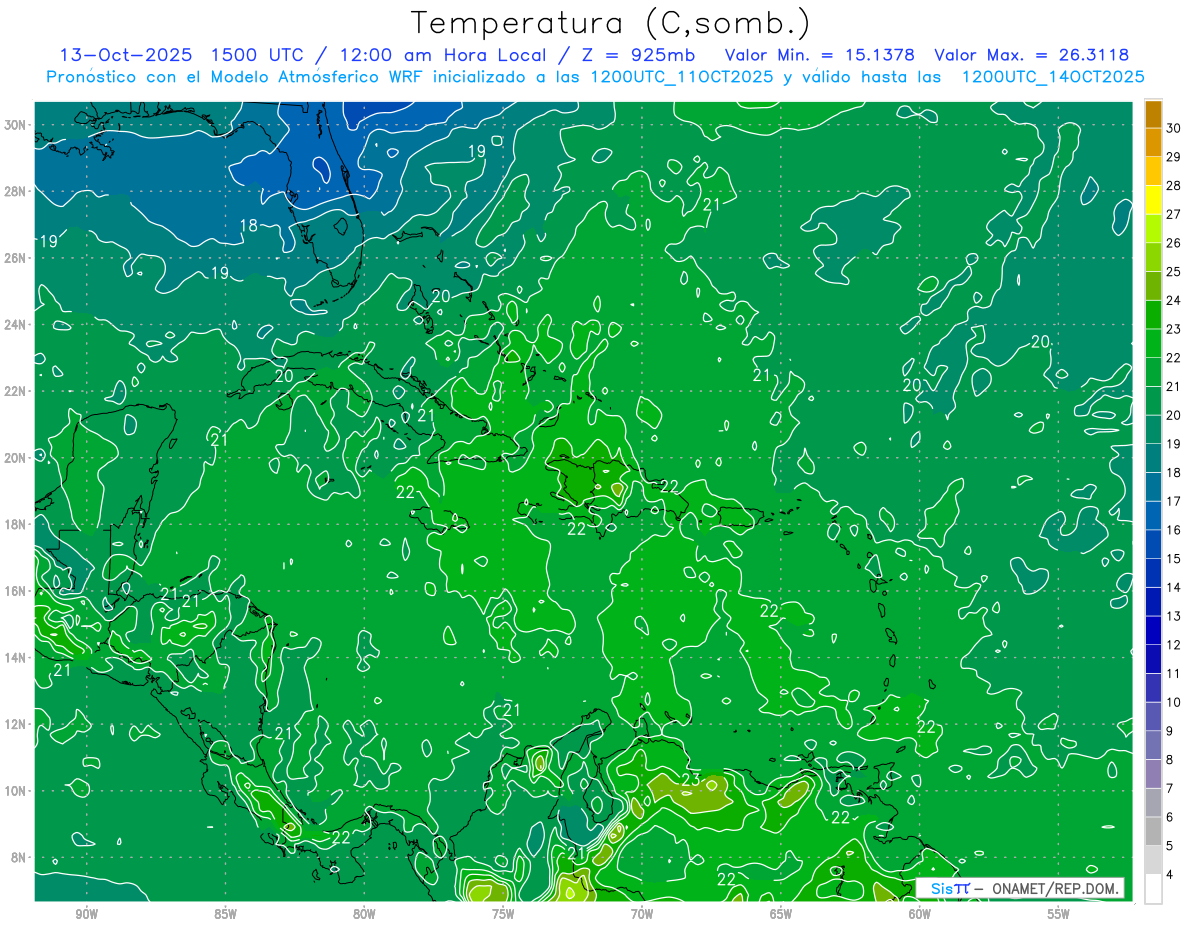Click the '18' contour label near Florida
The width and height of the screenshot is (1200, 927).
tap(249, 225)
